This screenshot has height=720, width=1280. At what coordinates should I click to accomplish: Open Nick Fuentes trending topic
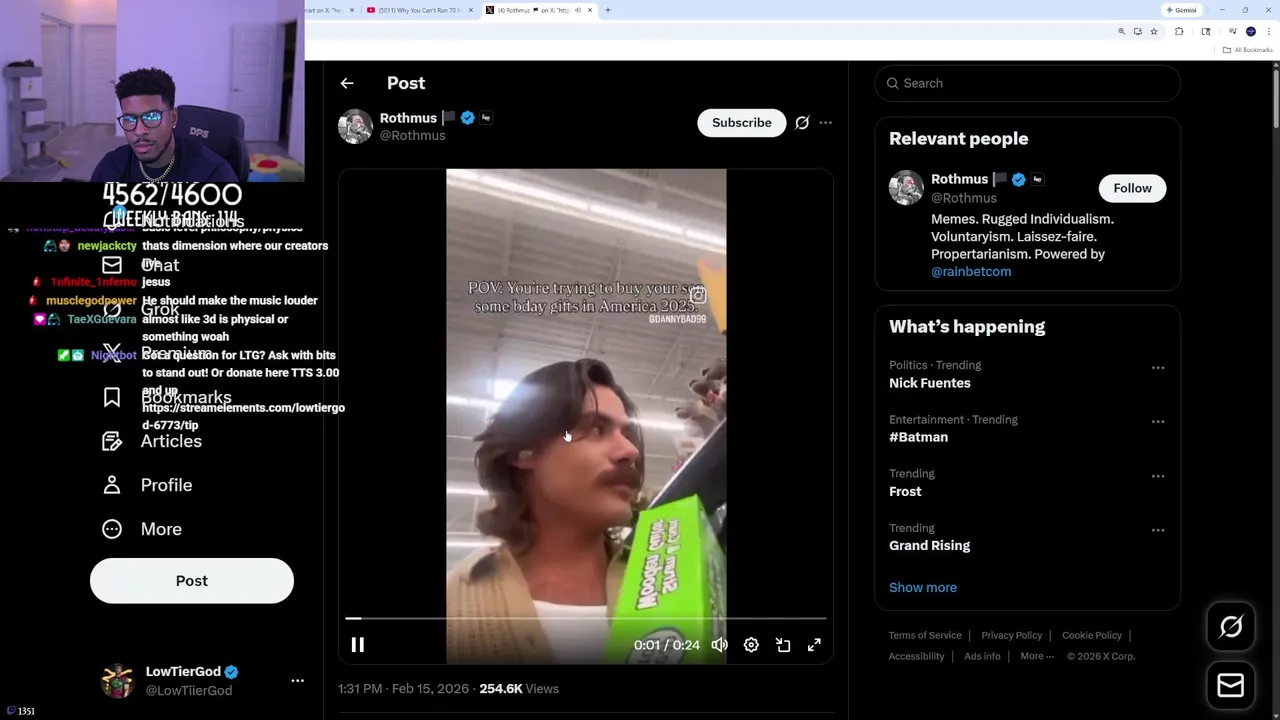tap(929, 383)
